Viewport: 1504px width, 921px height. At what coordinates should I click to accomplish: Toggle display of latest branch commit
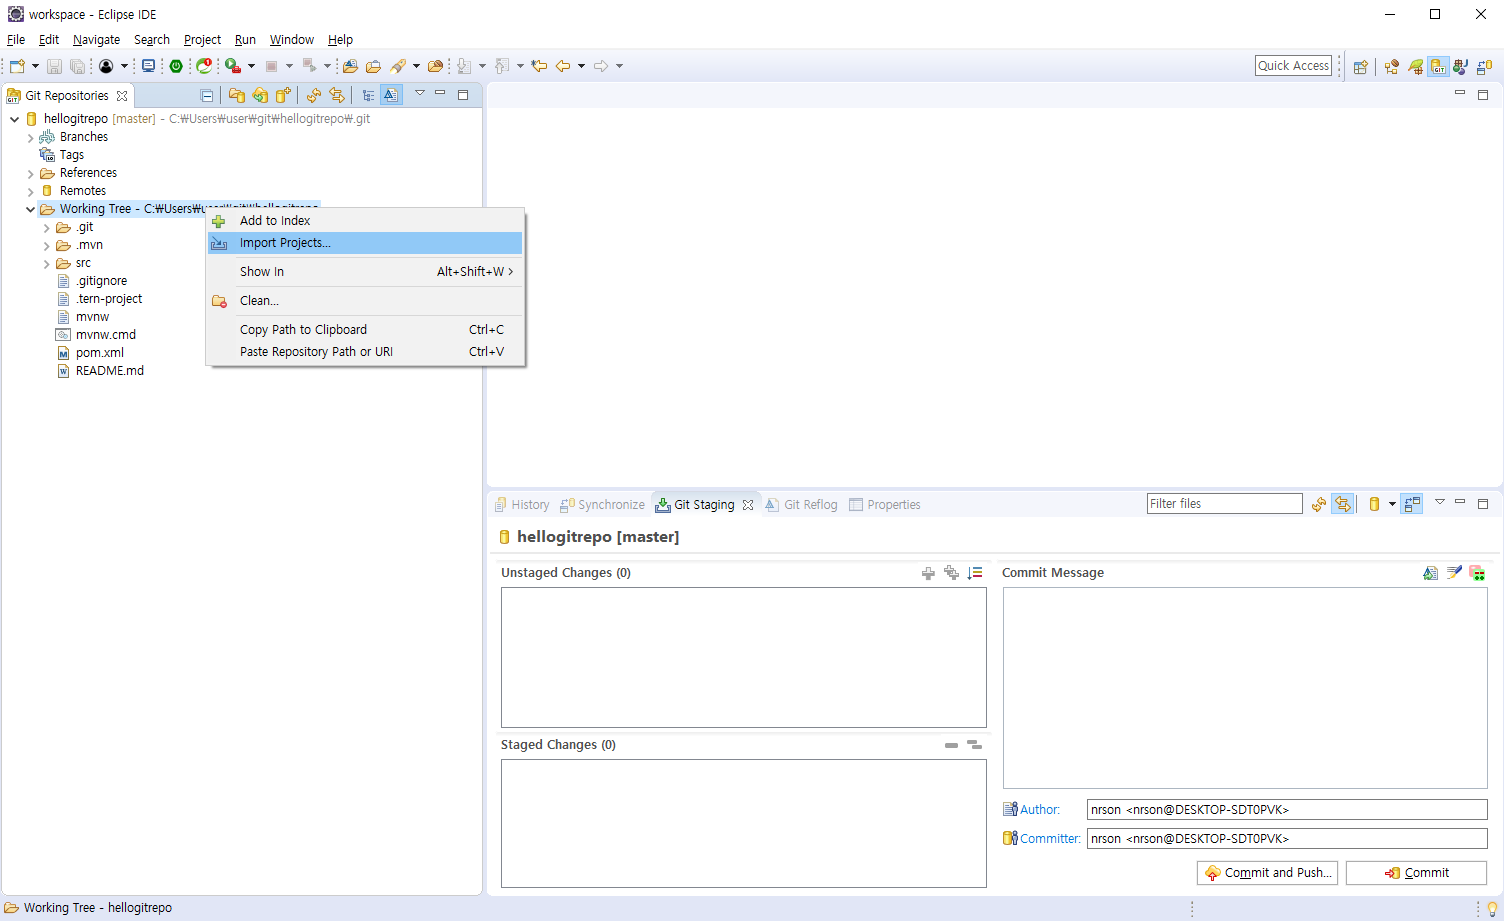(x=391, y=95)
